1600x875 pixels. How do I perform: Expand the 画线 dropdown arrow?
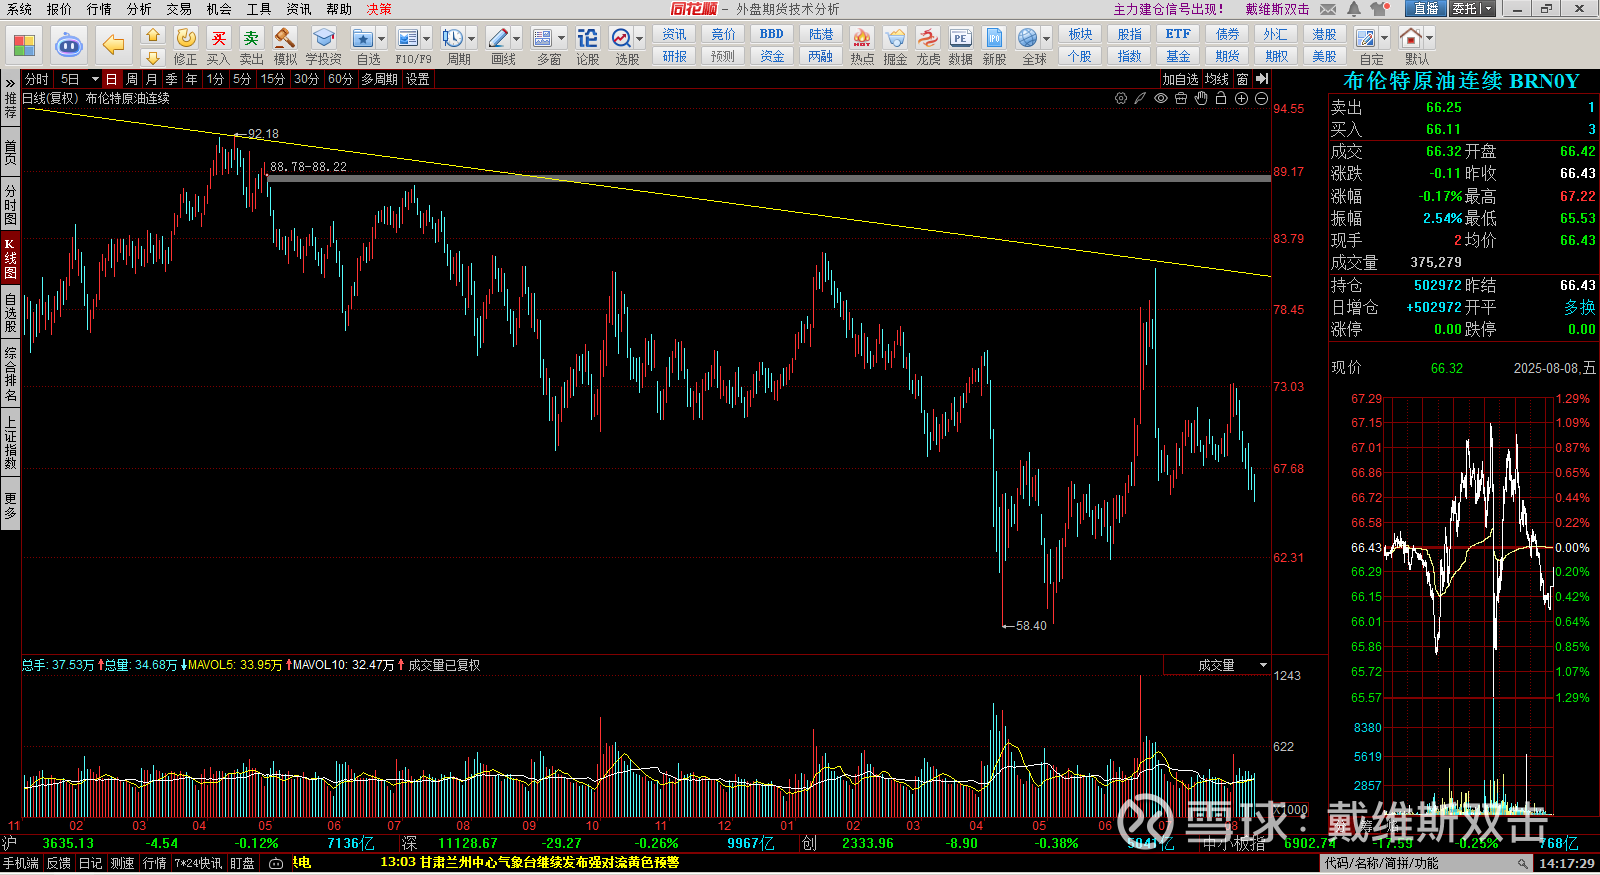point(517,39)
